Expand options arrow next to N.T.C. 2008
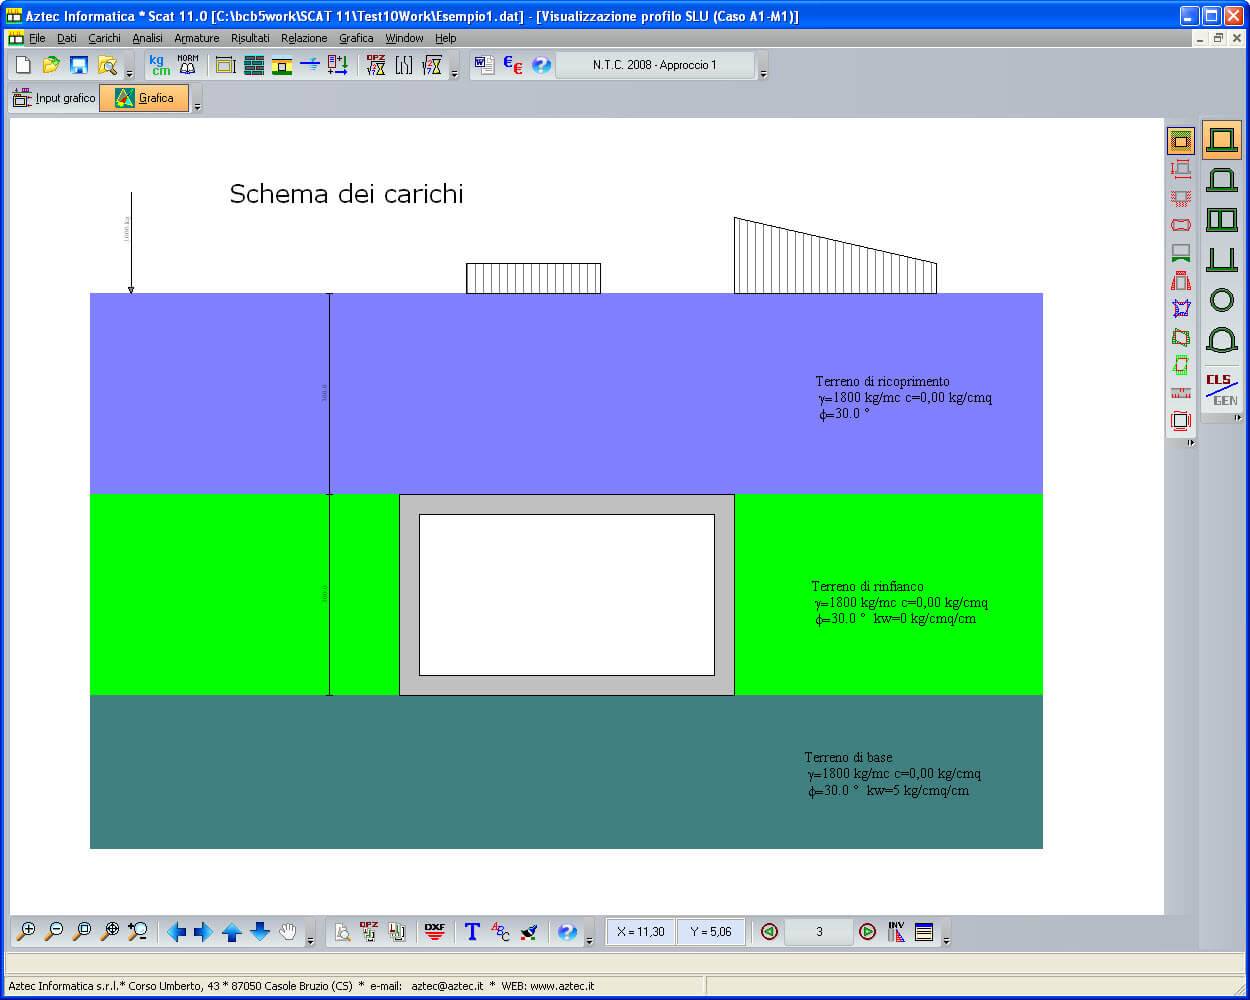Screen dimensions: 1250x1000 pyautogui.click(x=763, y=74)
